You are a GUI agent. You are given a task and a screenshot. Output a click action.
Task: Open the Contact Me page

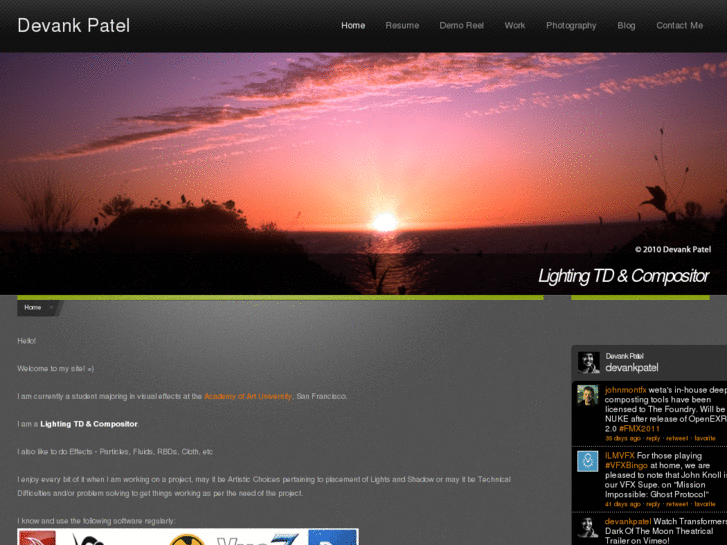(x=679, y=26)
